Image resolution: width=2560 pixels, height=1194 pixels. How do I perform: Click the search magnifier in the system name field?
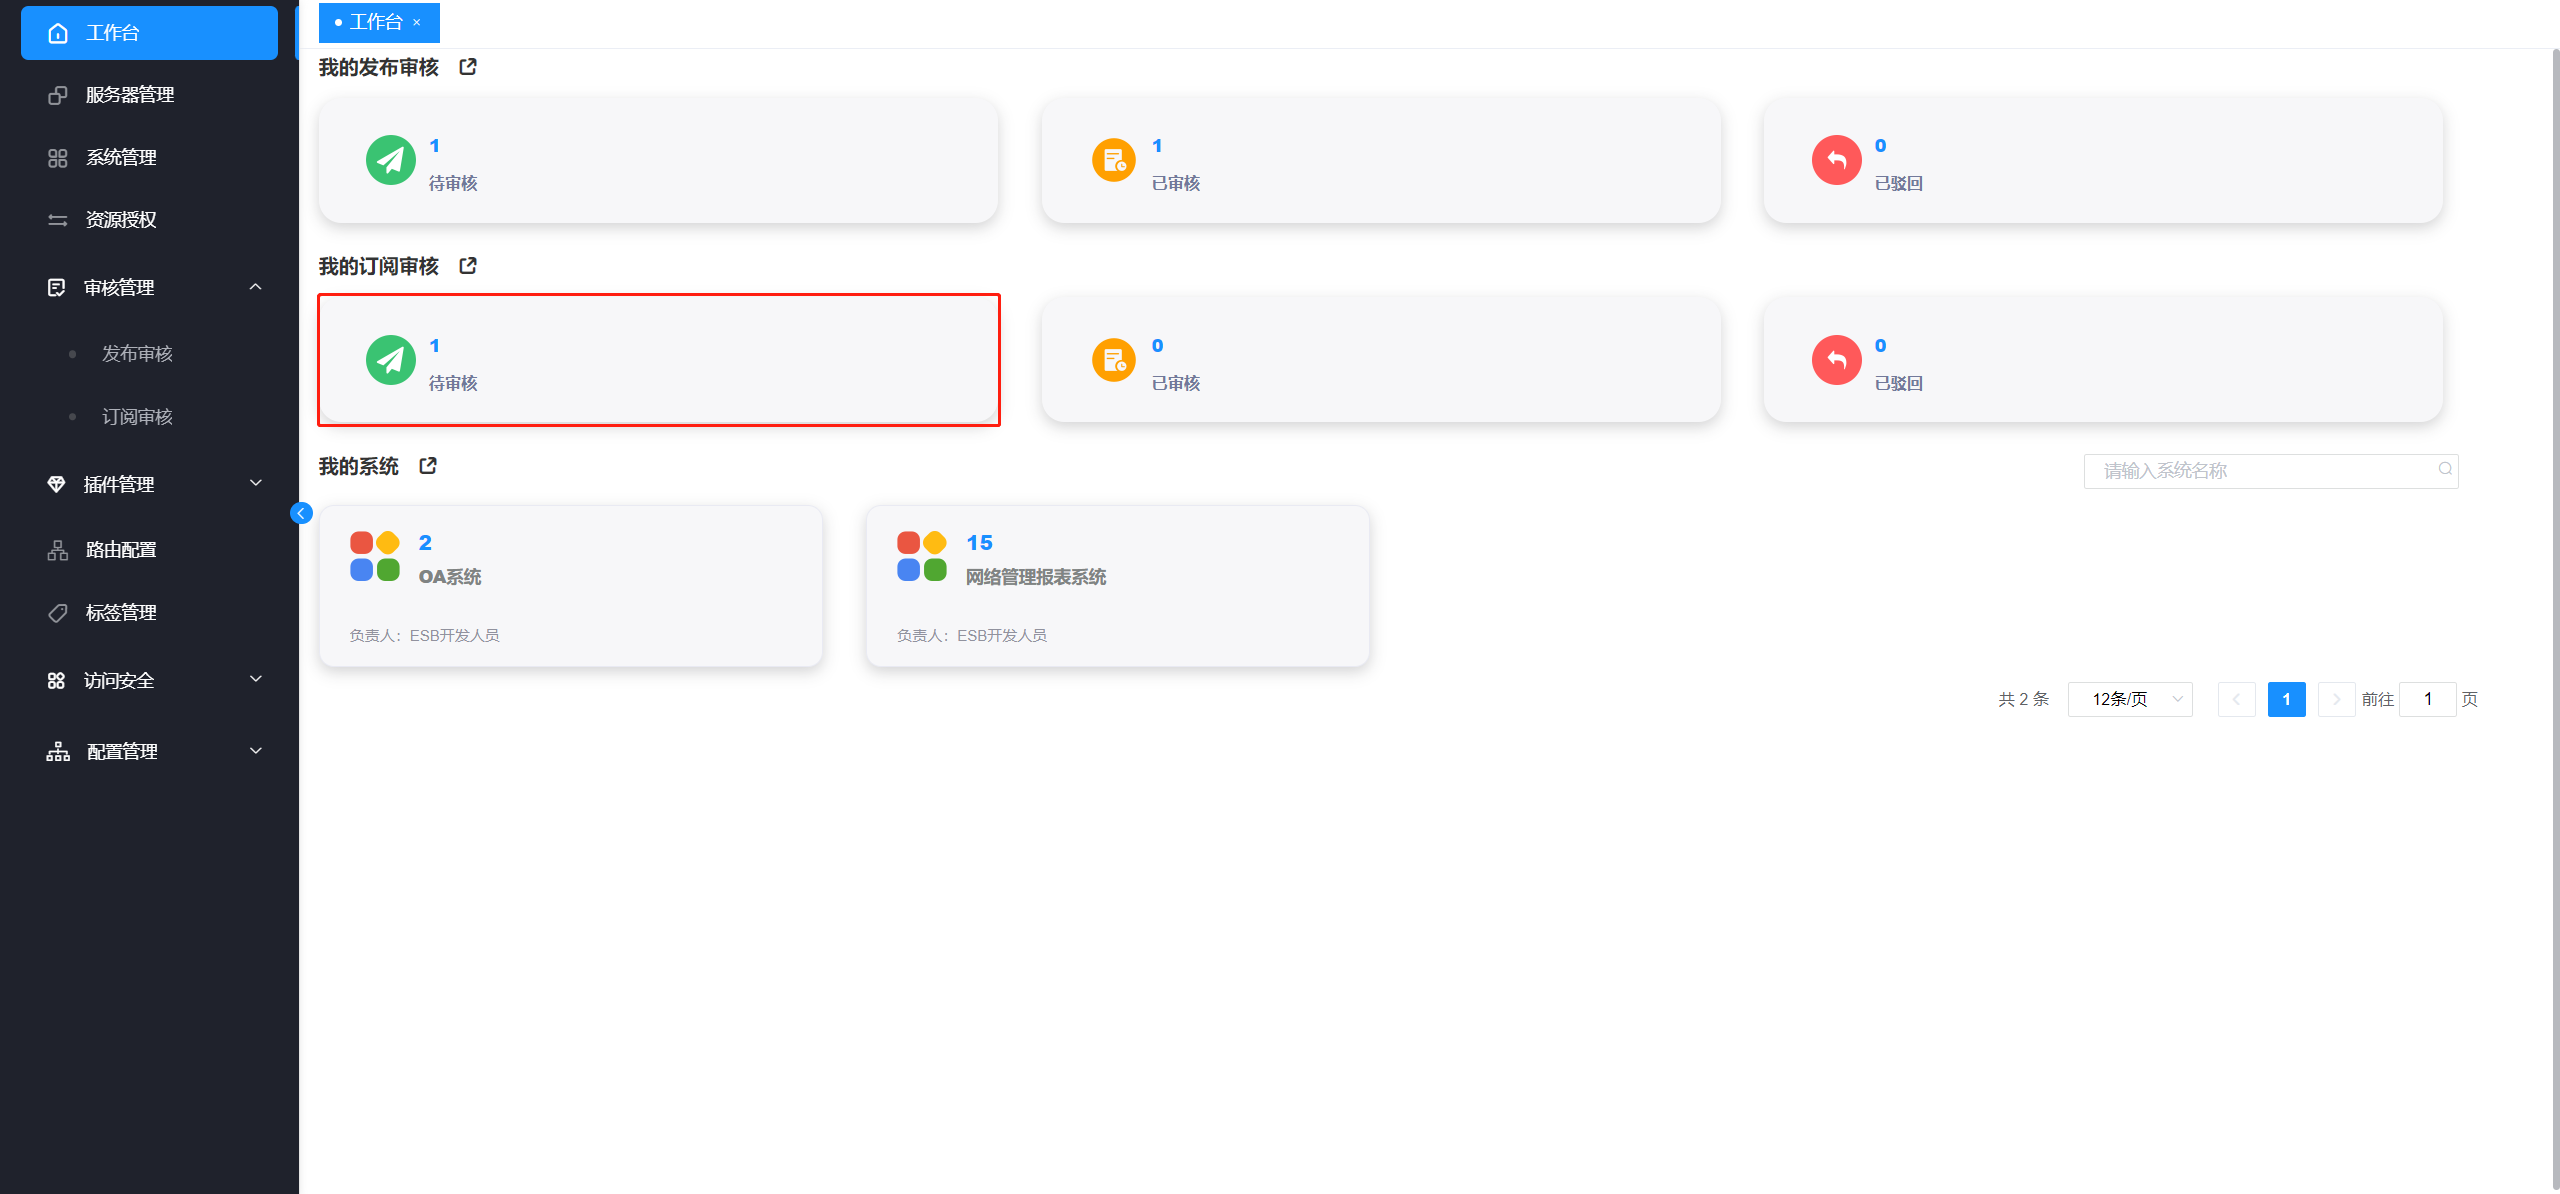pyautogui.click(x=2445, y=469)
